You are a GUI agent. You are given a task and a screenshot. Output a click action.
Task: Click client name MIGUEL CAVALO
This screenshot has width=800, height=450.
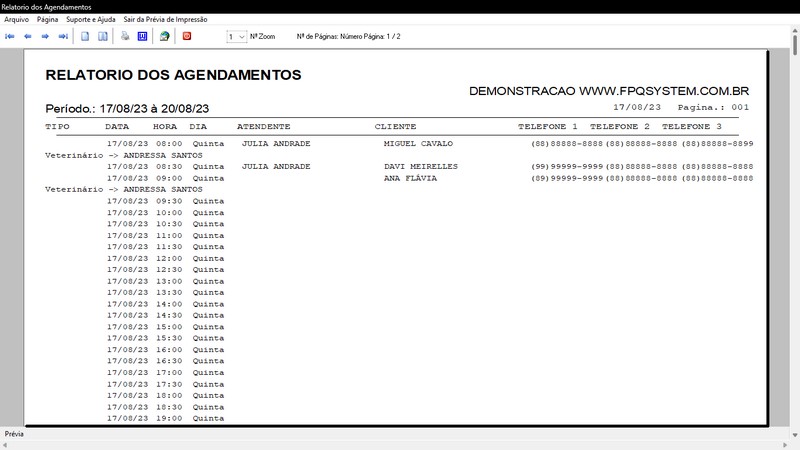tap(418, 143)
